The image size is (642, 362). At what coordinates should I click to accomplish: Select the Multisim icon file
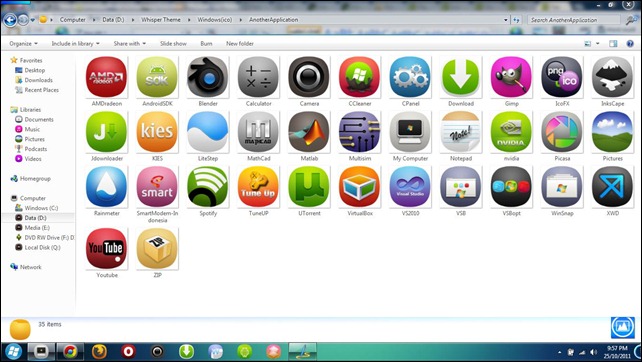(359, 132)
